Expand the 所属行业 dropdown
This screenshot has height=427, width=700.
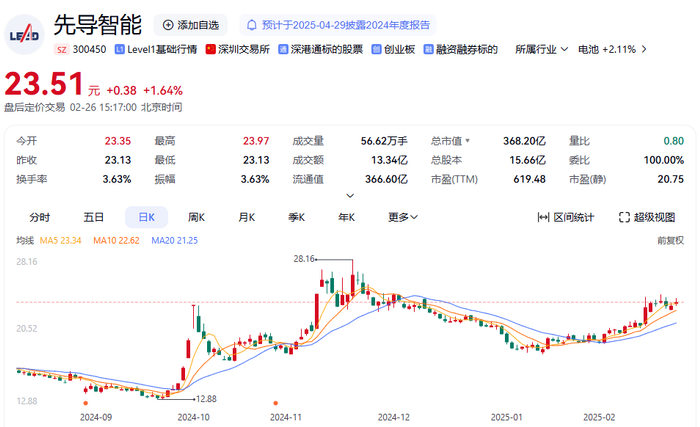tap(542, 50)
